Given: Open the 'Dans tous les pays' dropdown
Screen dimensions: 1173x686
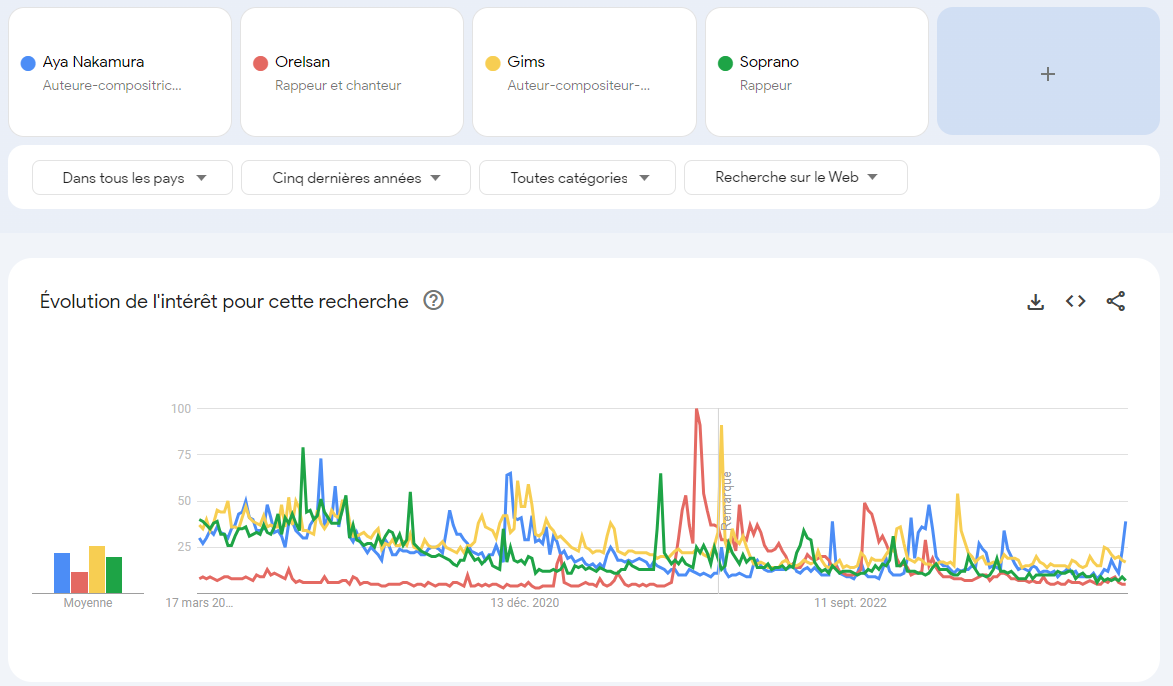Looking at the screenshot, I should click(x=132, y=178).
